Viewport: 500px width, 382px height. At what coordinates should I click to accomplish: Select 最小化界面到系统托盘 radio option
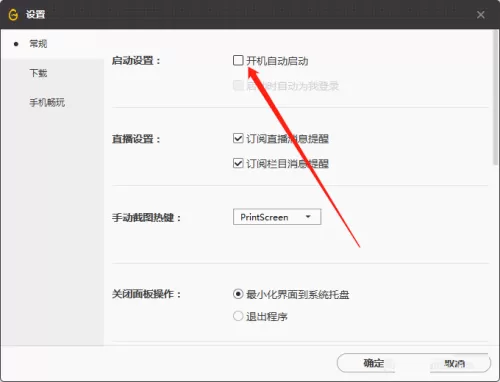238,294
